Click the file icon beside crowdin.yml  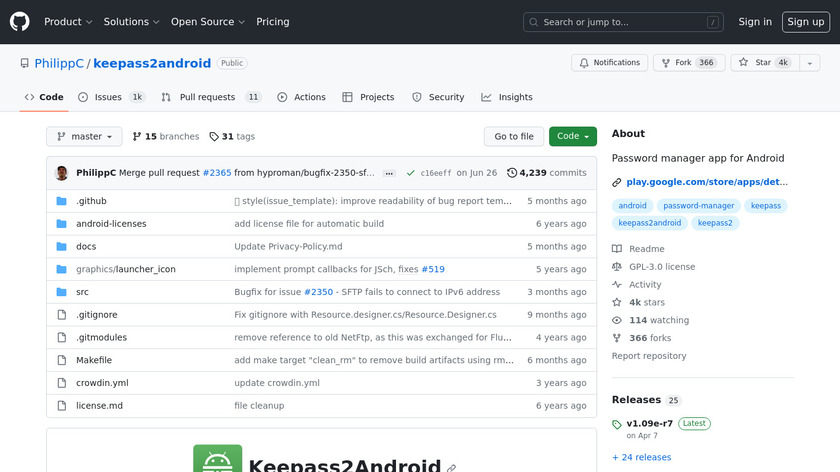coord(62,383)
